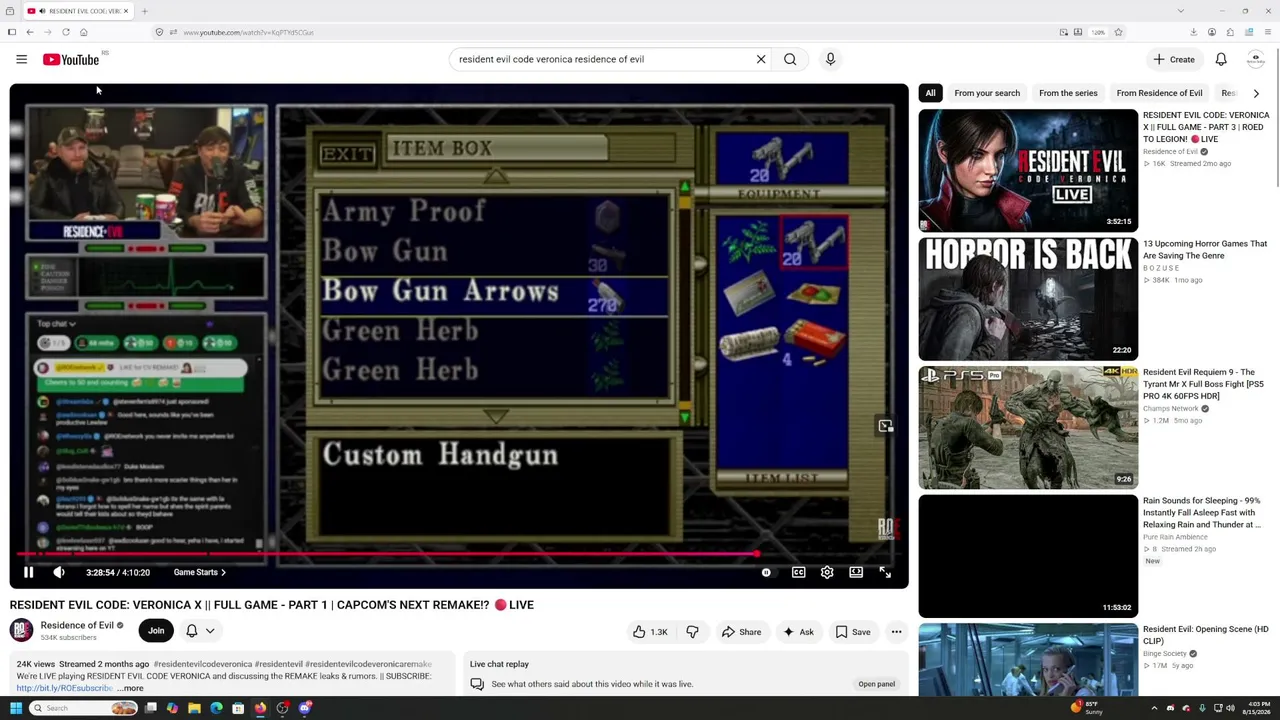1280x720 pixels.
Task: Select the All filter chip
Action: click(x=930, y=93)
